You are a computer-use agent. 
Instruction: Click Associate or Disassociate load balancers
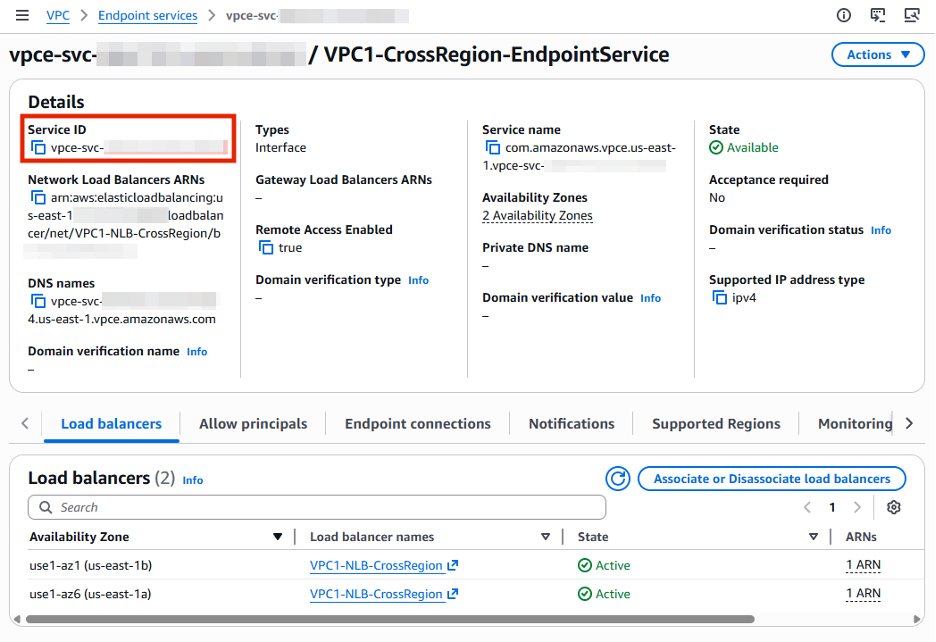[771, 478]
